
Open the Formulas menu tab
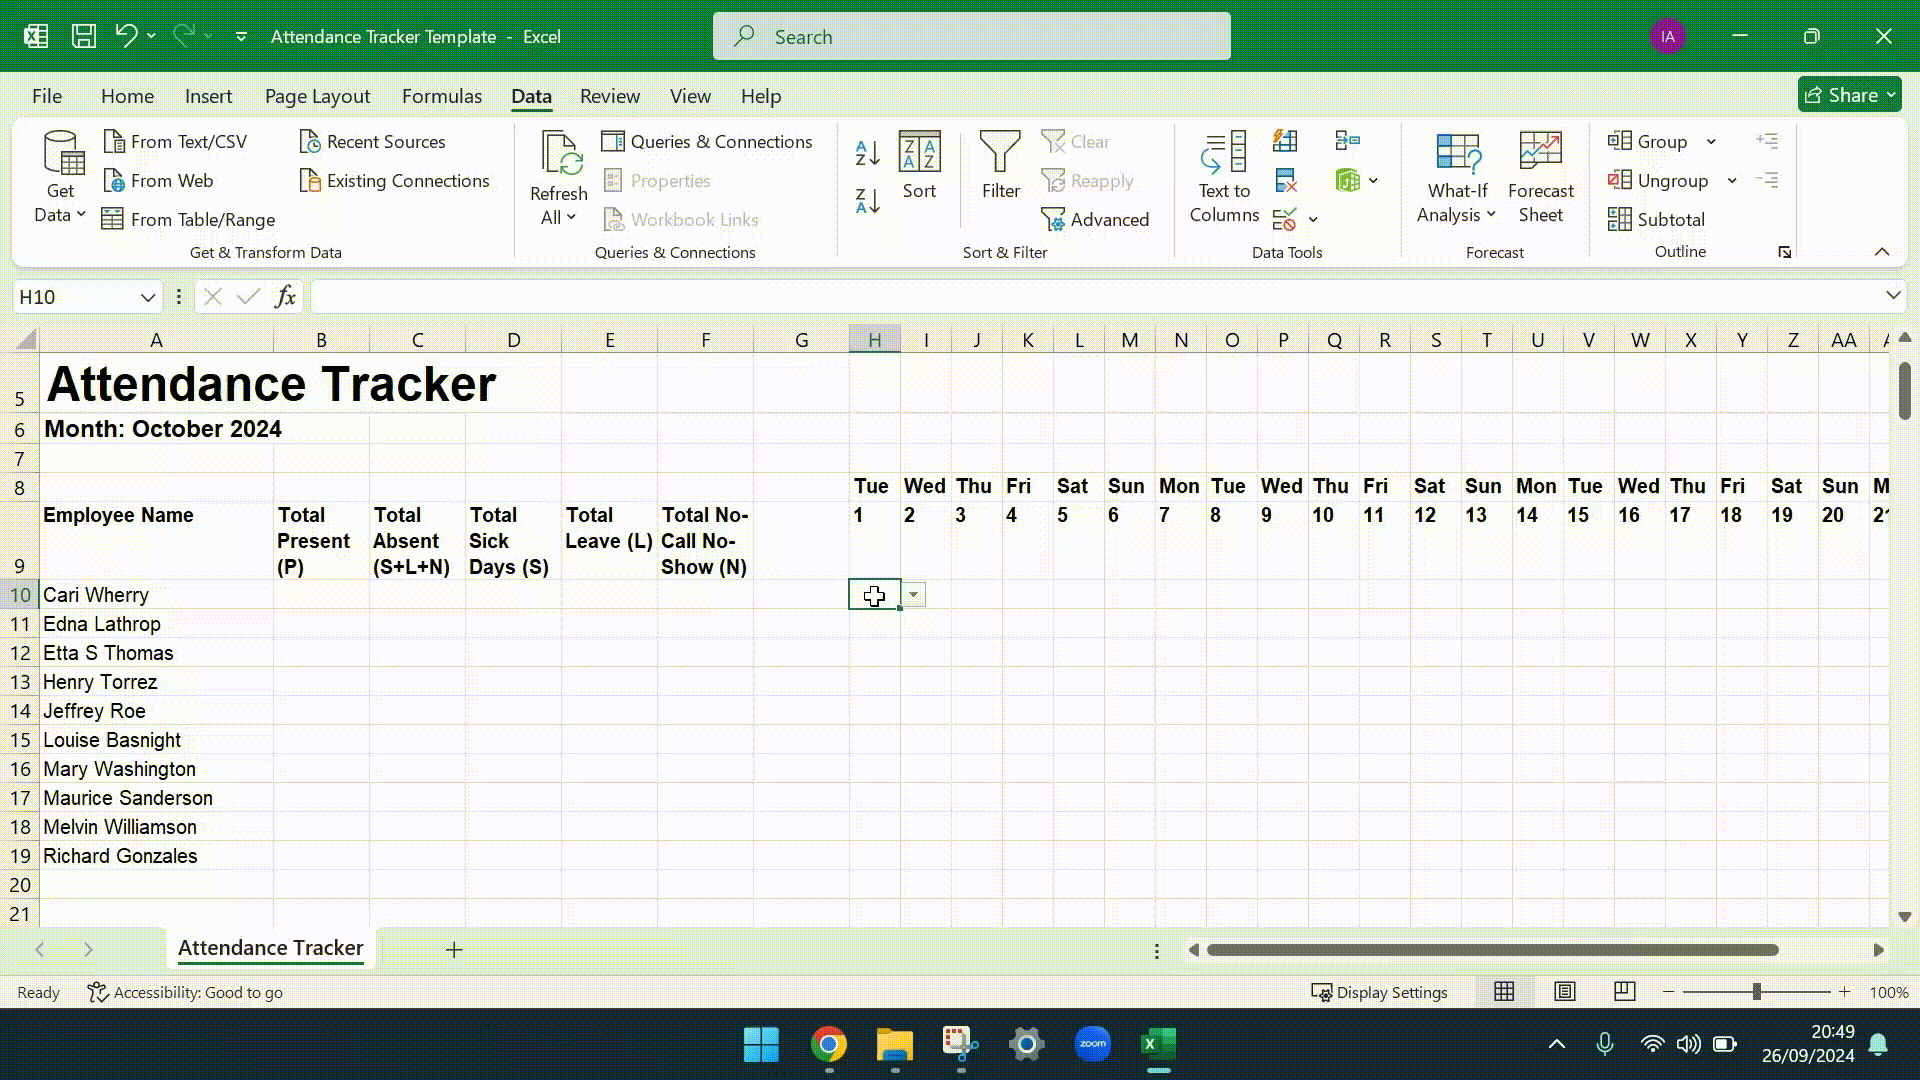click(442, 95)
